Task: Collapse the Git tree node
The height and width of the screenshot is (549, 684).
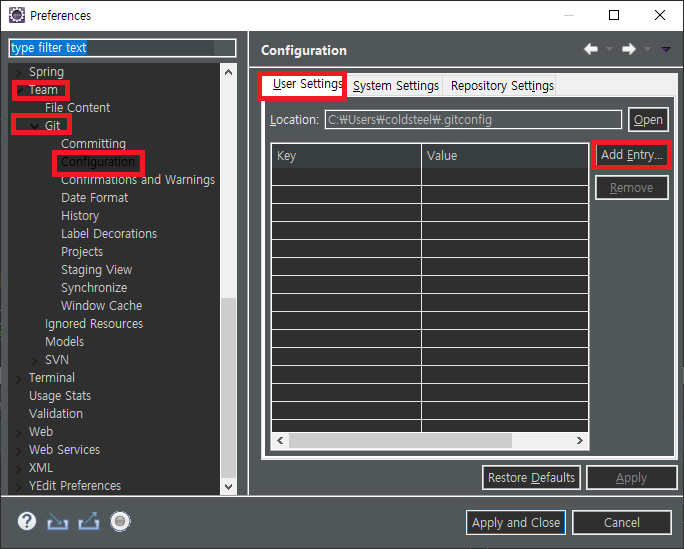Action: [x=34, y=126]
